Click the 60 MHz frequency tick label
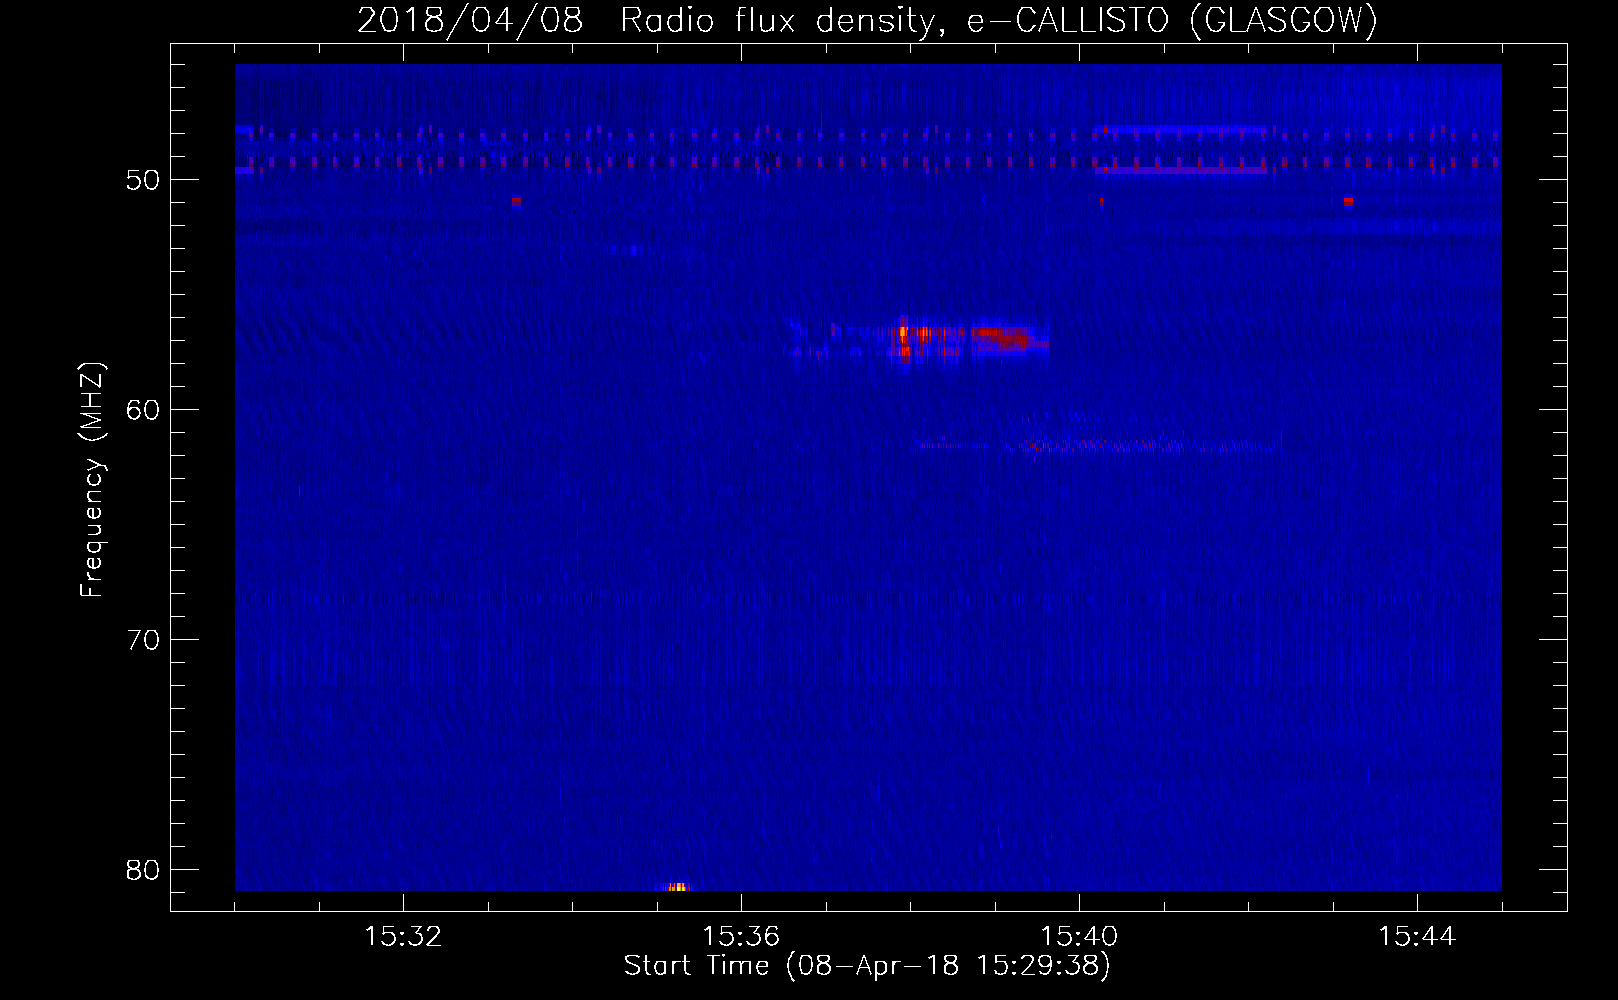 143,410
